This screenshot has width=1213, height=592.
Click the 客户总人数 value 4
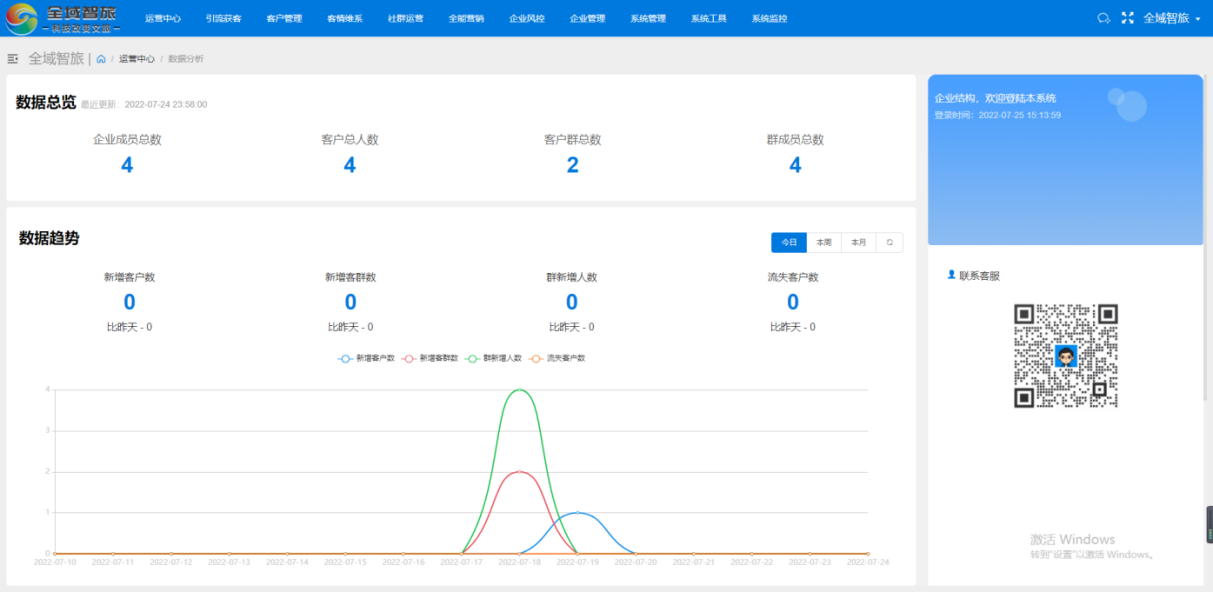350,165
